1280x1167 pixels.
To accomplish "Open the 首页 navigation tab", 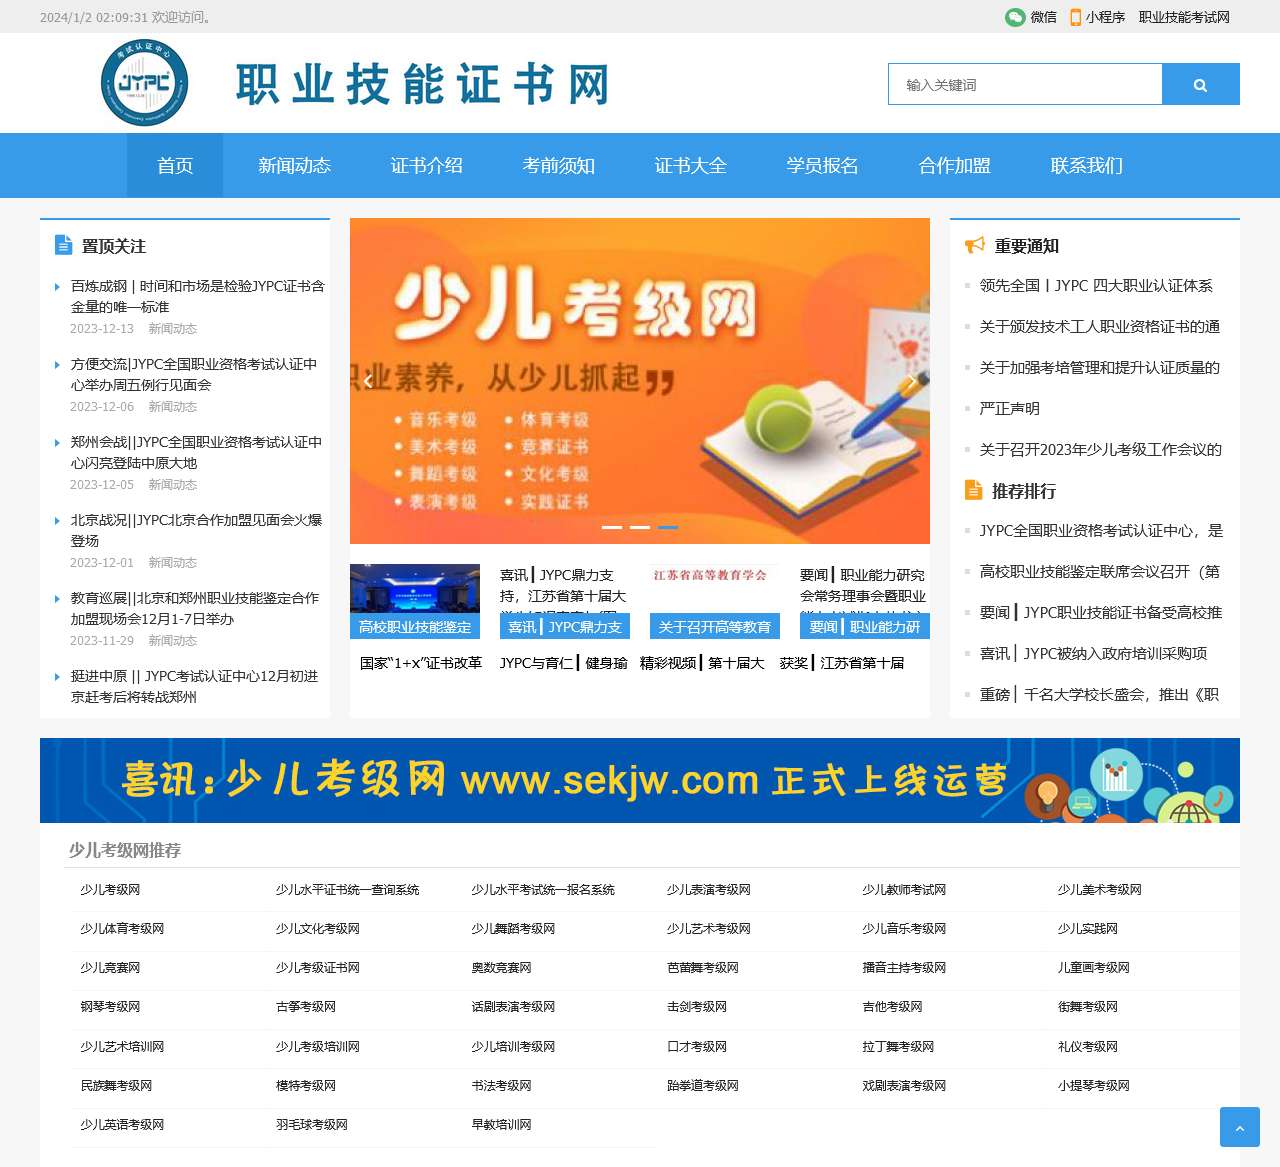I will tap(175, 166).
